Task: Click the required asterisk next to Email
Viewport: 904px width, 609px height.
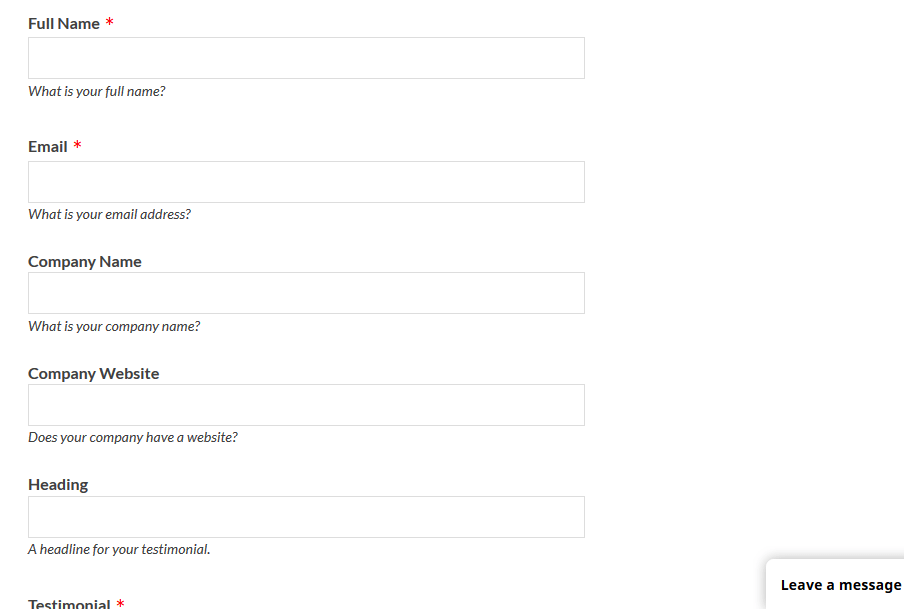Action: [x=77, y=147]
